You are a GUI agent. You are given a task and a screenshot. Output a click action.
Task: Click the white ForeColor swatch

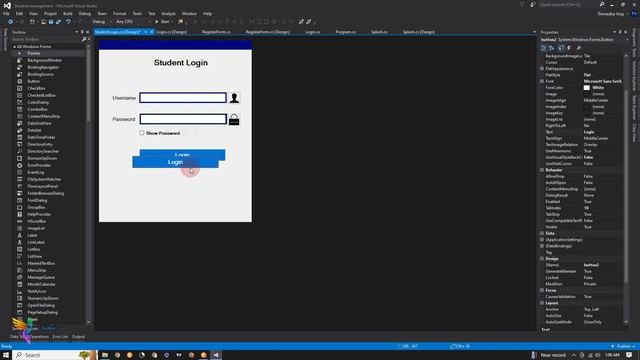[x=587, y=88]
